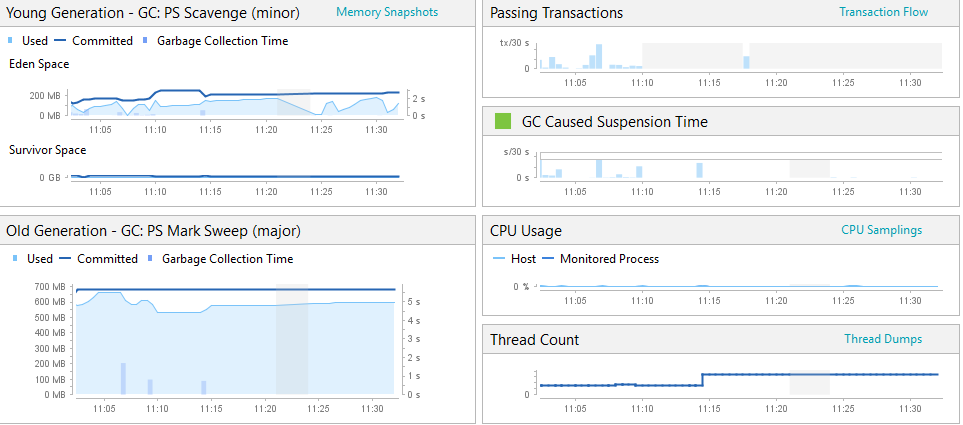
Task: Toggle the Used legend marker in Old Generation
Action: pos(34,259)
